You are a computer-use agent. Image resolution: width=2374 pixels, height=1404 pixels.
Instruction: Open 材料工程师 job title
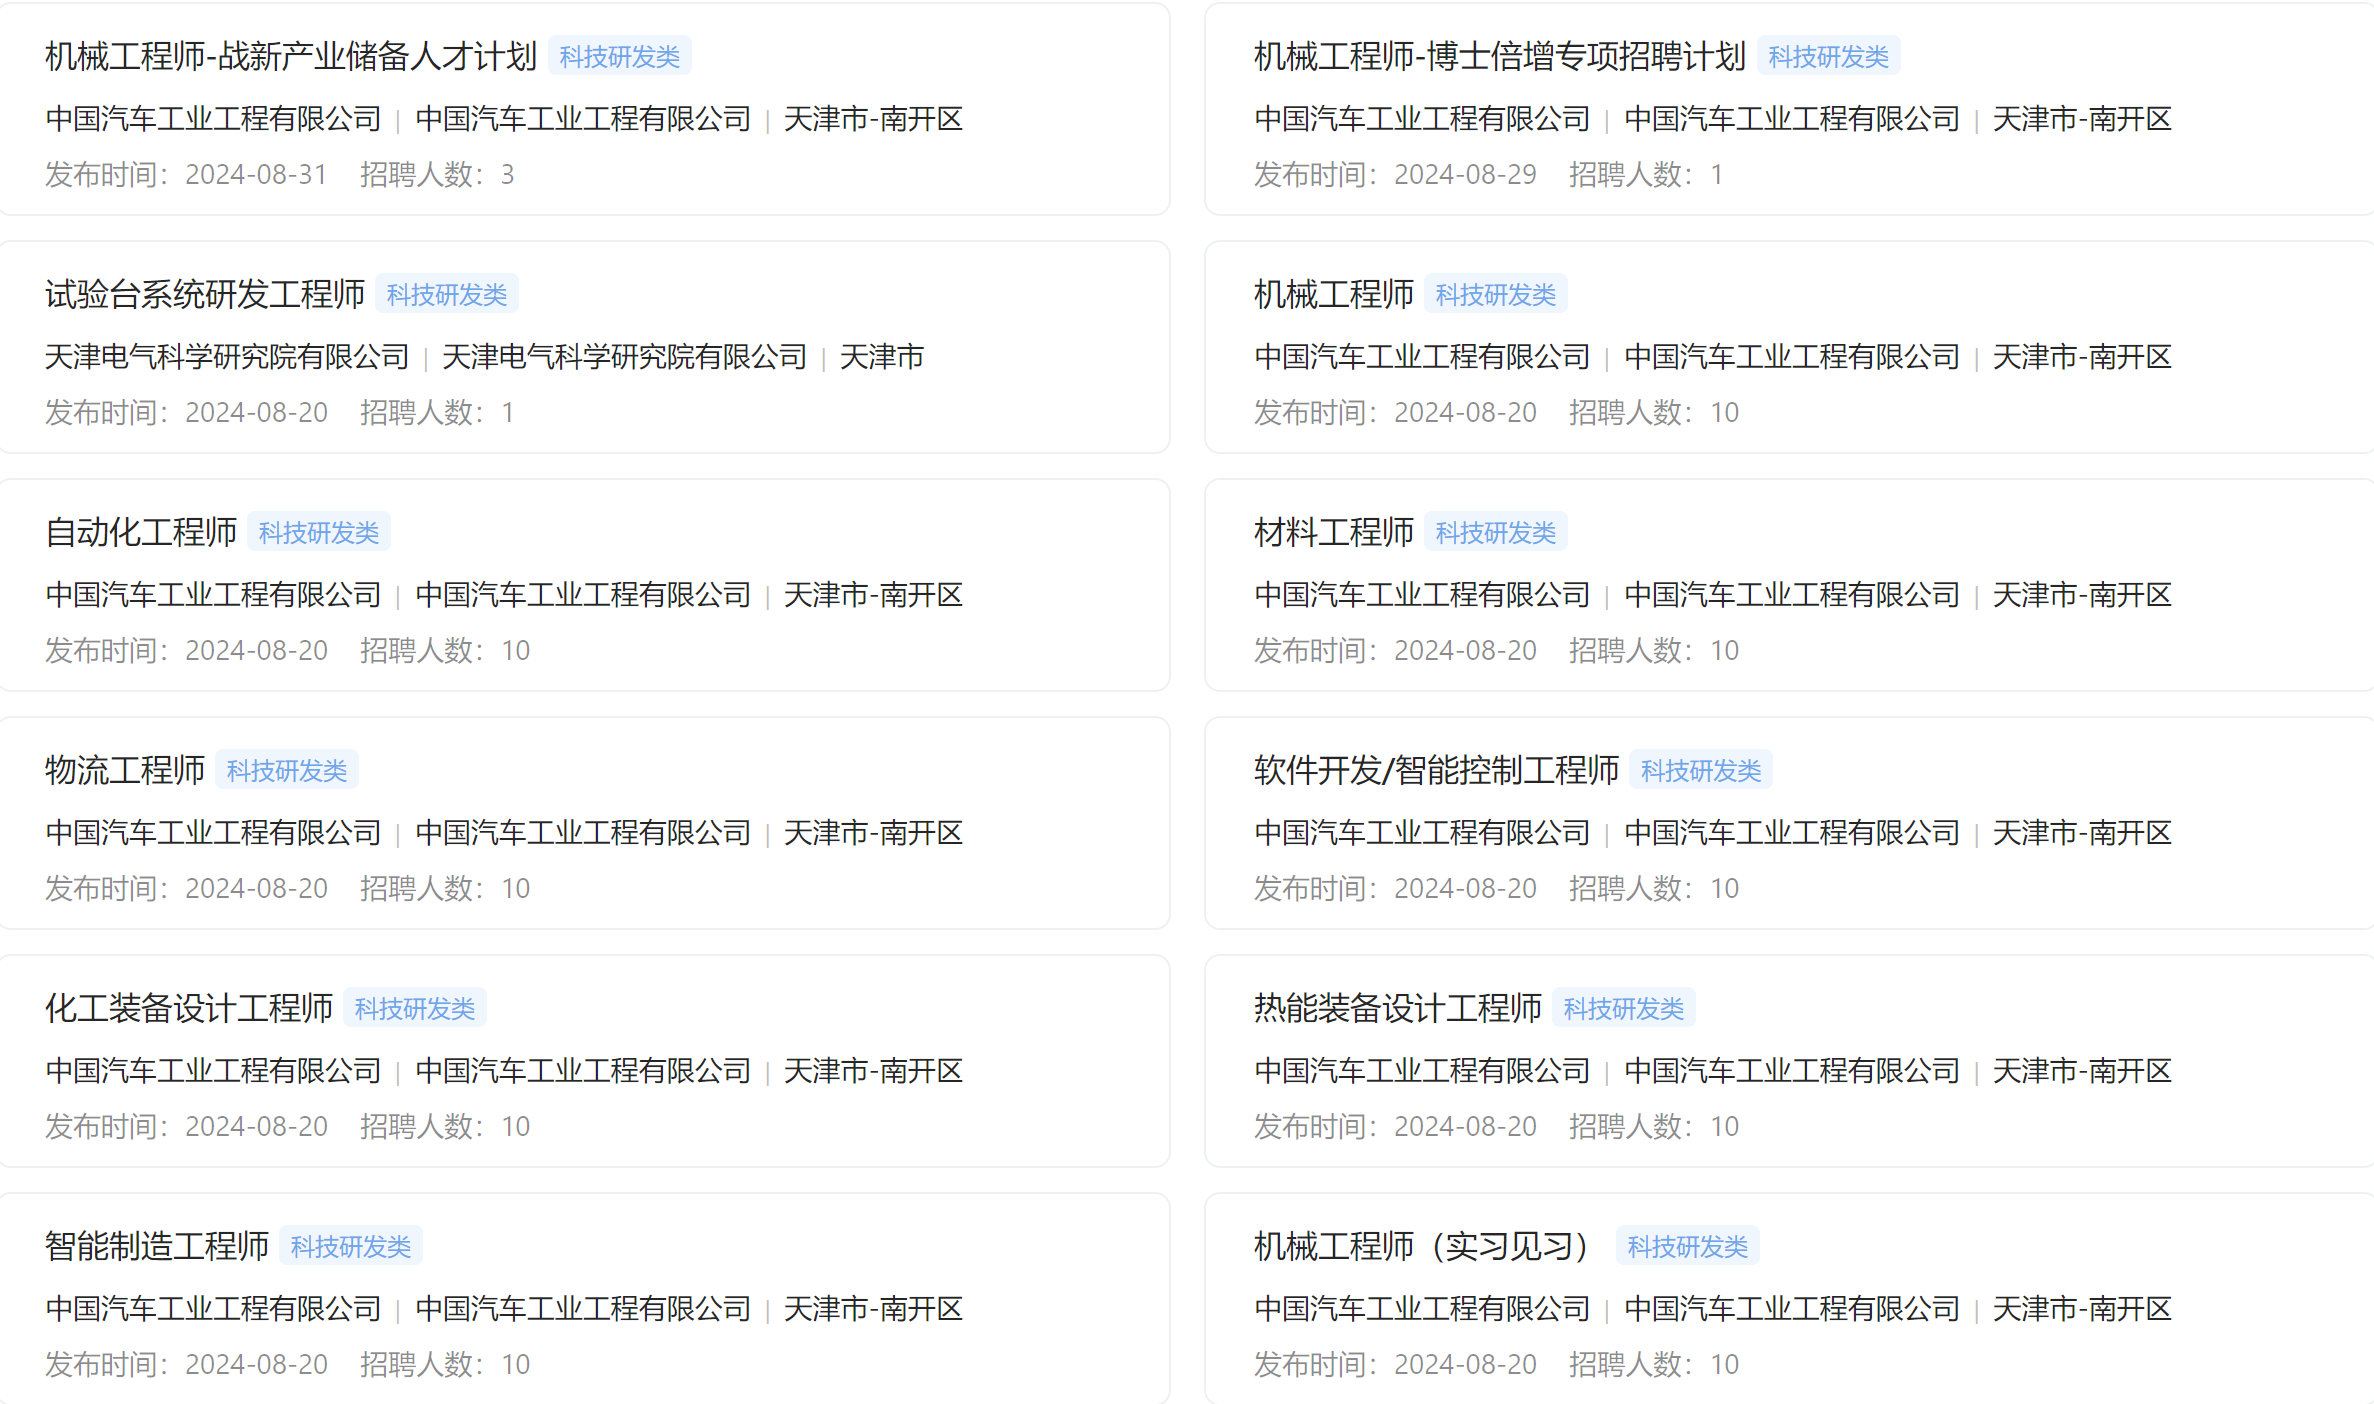point(1334,533)
